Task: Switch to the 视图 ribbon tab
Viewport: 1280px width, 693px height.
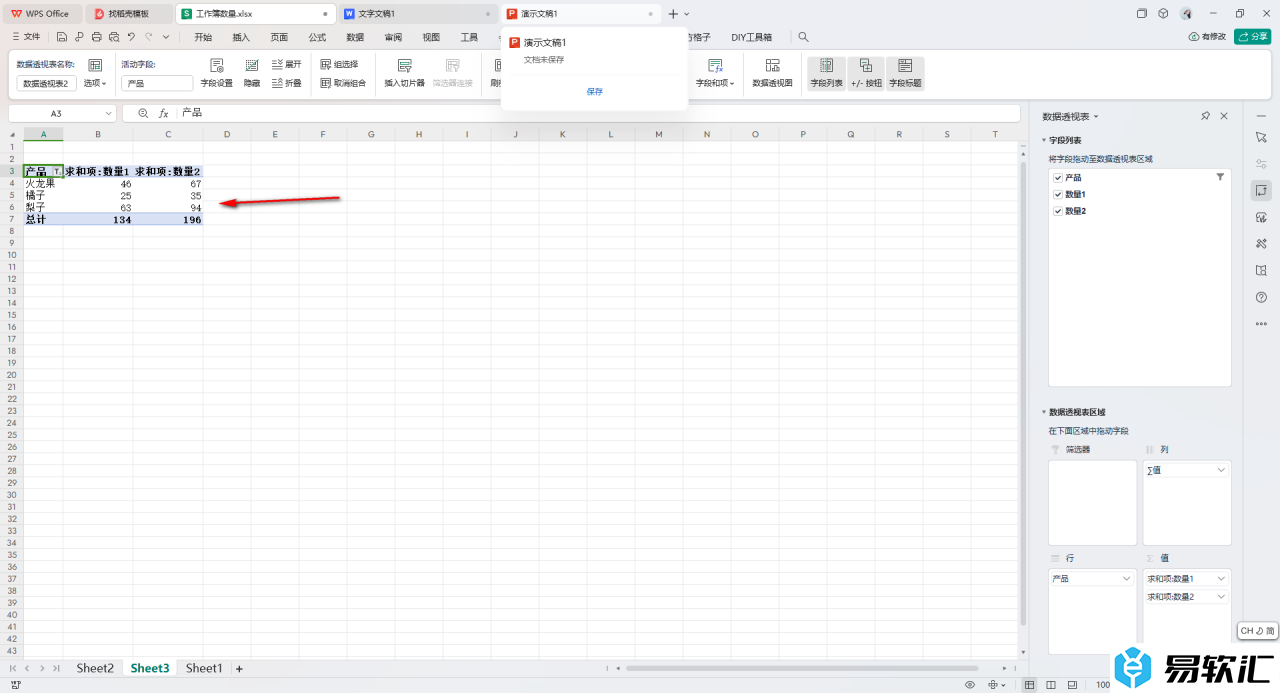Action: point(431,37)
